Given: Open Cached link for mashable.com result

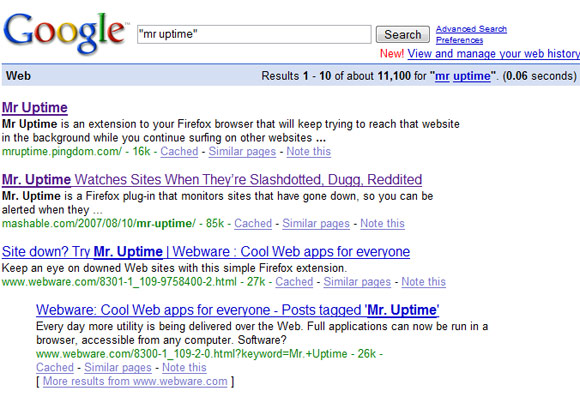Looking at the screenshot, I should 253,223.
